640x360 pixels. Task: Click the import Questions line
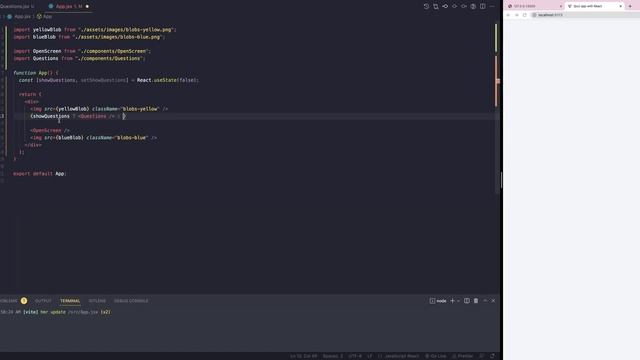(x=79, y=58)
